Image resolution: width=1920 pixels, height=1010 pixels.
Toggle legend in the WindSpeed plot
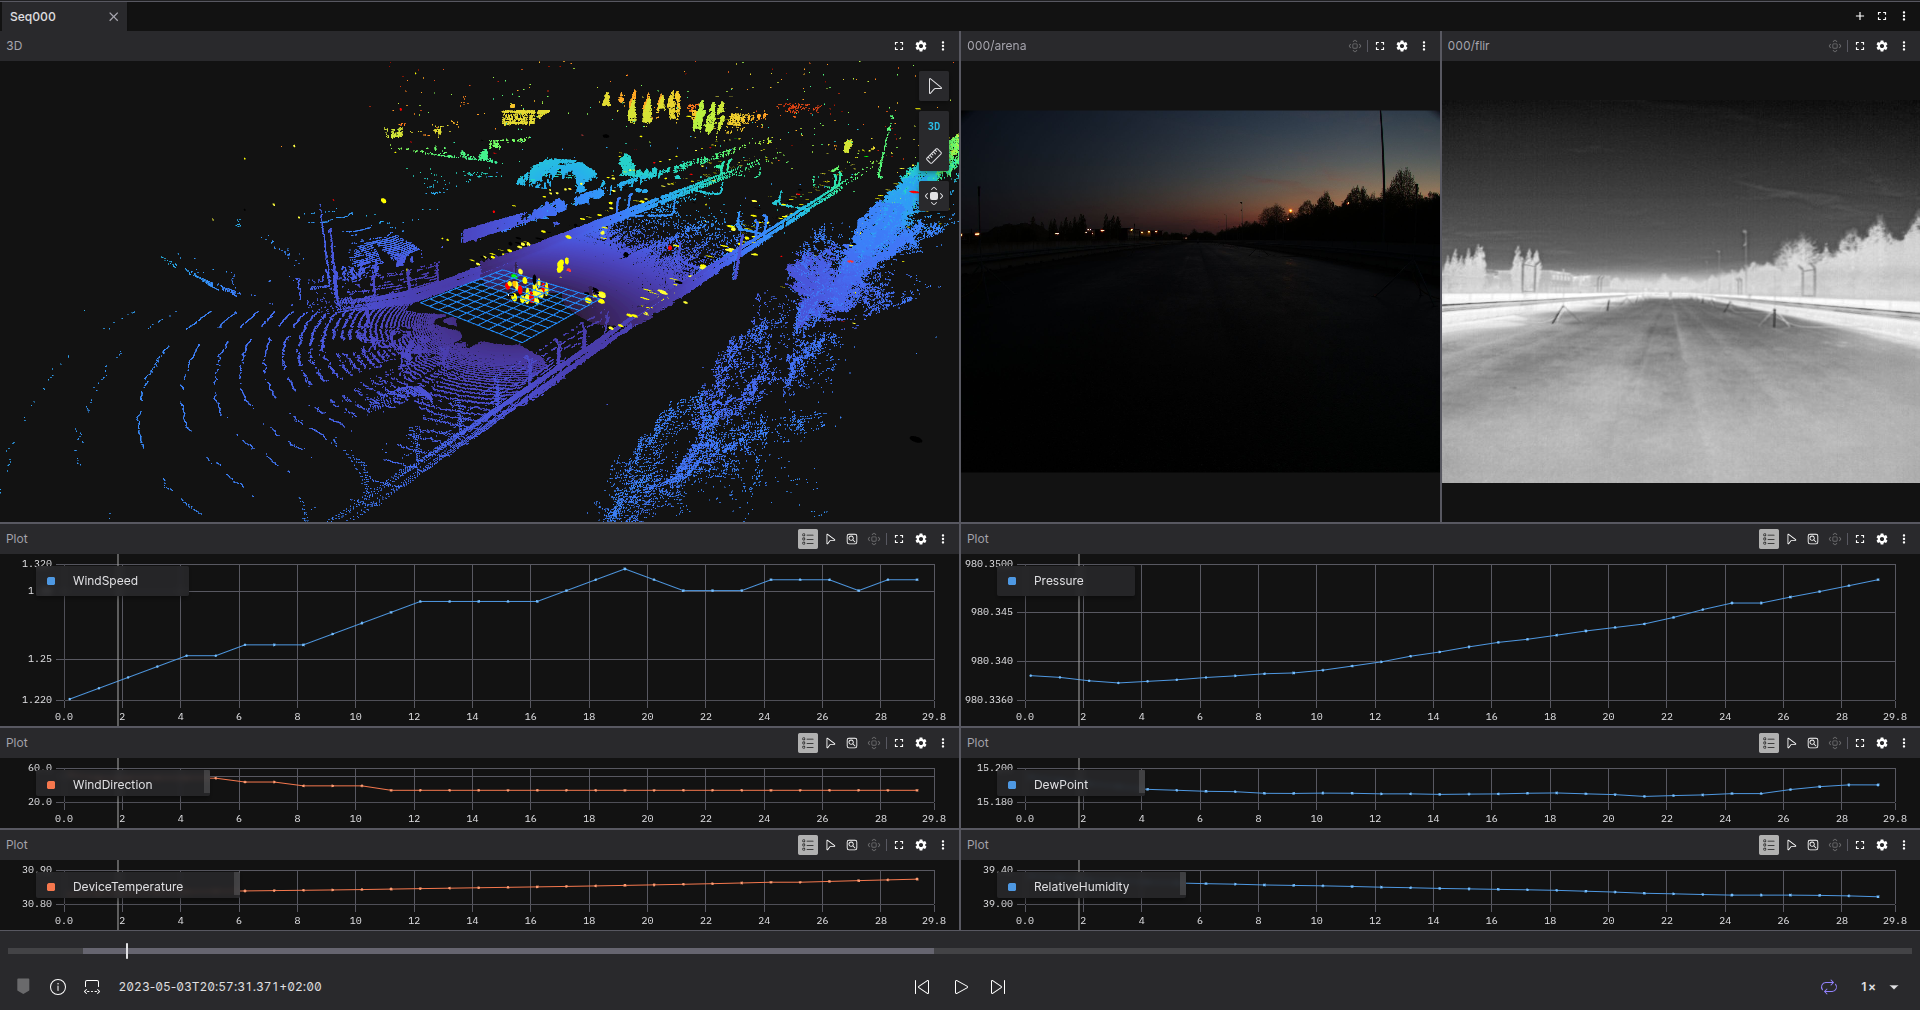(808, 539)
